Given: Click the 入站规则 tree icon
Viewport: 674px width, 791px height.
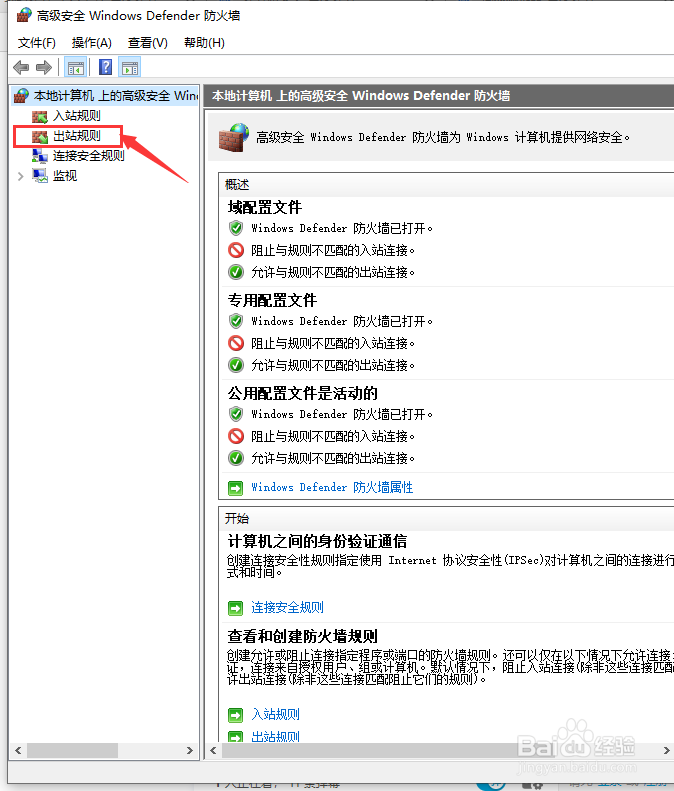Looking at the screenshot, I should (40, 116).
